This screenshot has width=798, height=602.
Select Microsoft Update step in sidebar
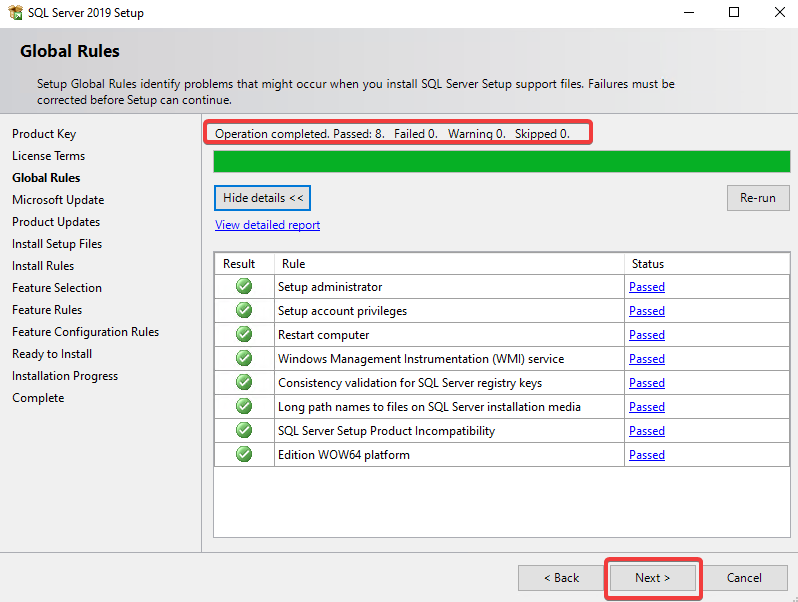click(x=58, y=199)
